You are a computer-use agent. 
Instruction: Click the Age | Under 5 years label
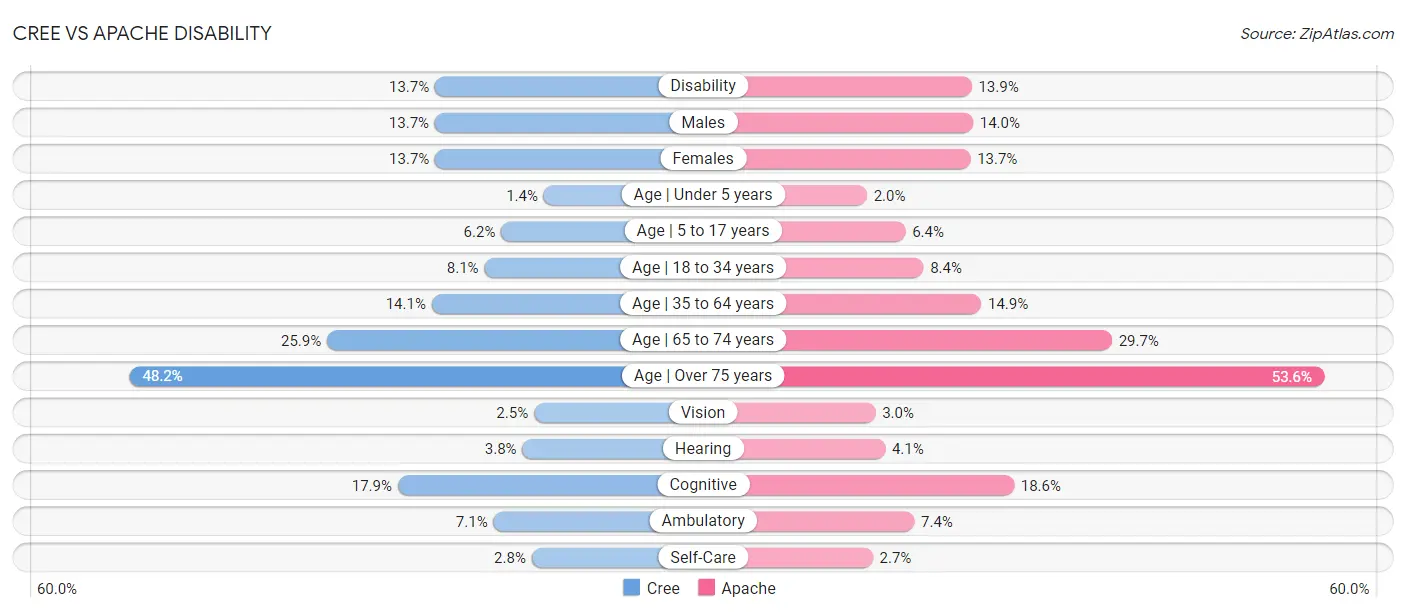point(703,195)
